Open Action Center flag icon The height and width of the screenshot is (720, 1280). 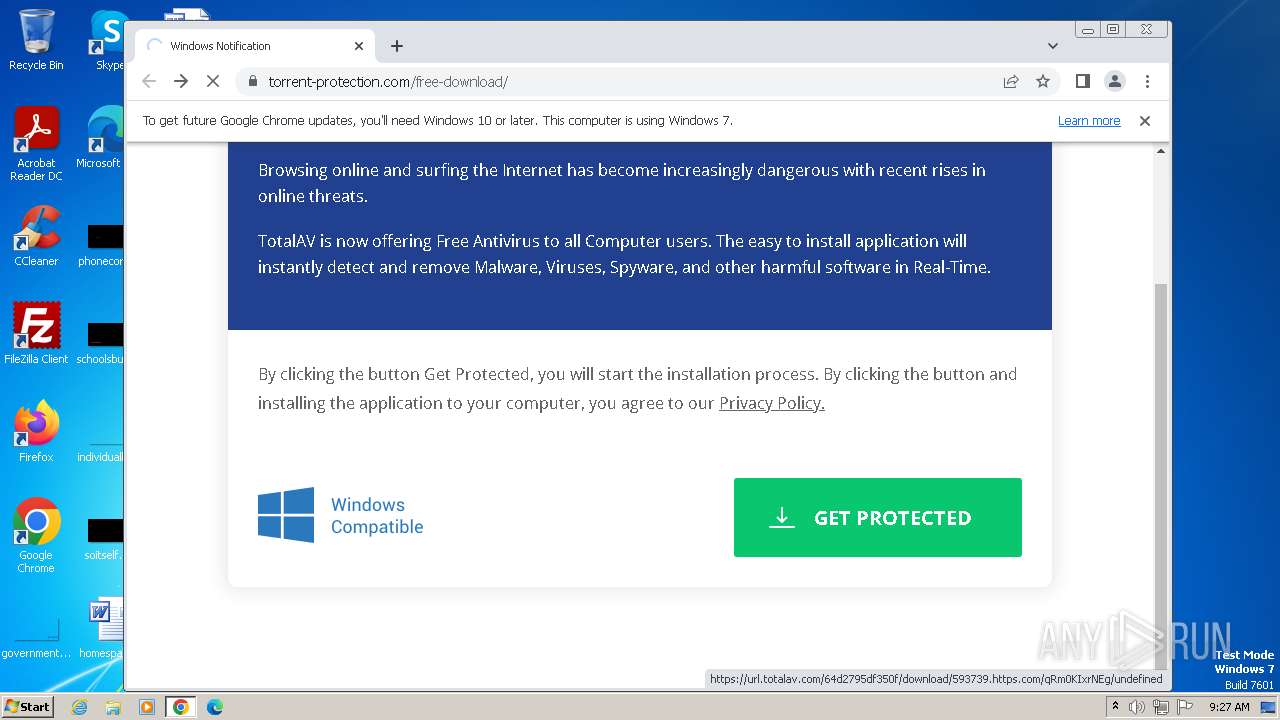[1184, 707]
